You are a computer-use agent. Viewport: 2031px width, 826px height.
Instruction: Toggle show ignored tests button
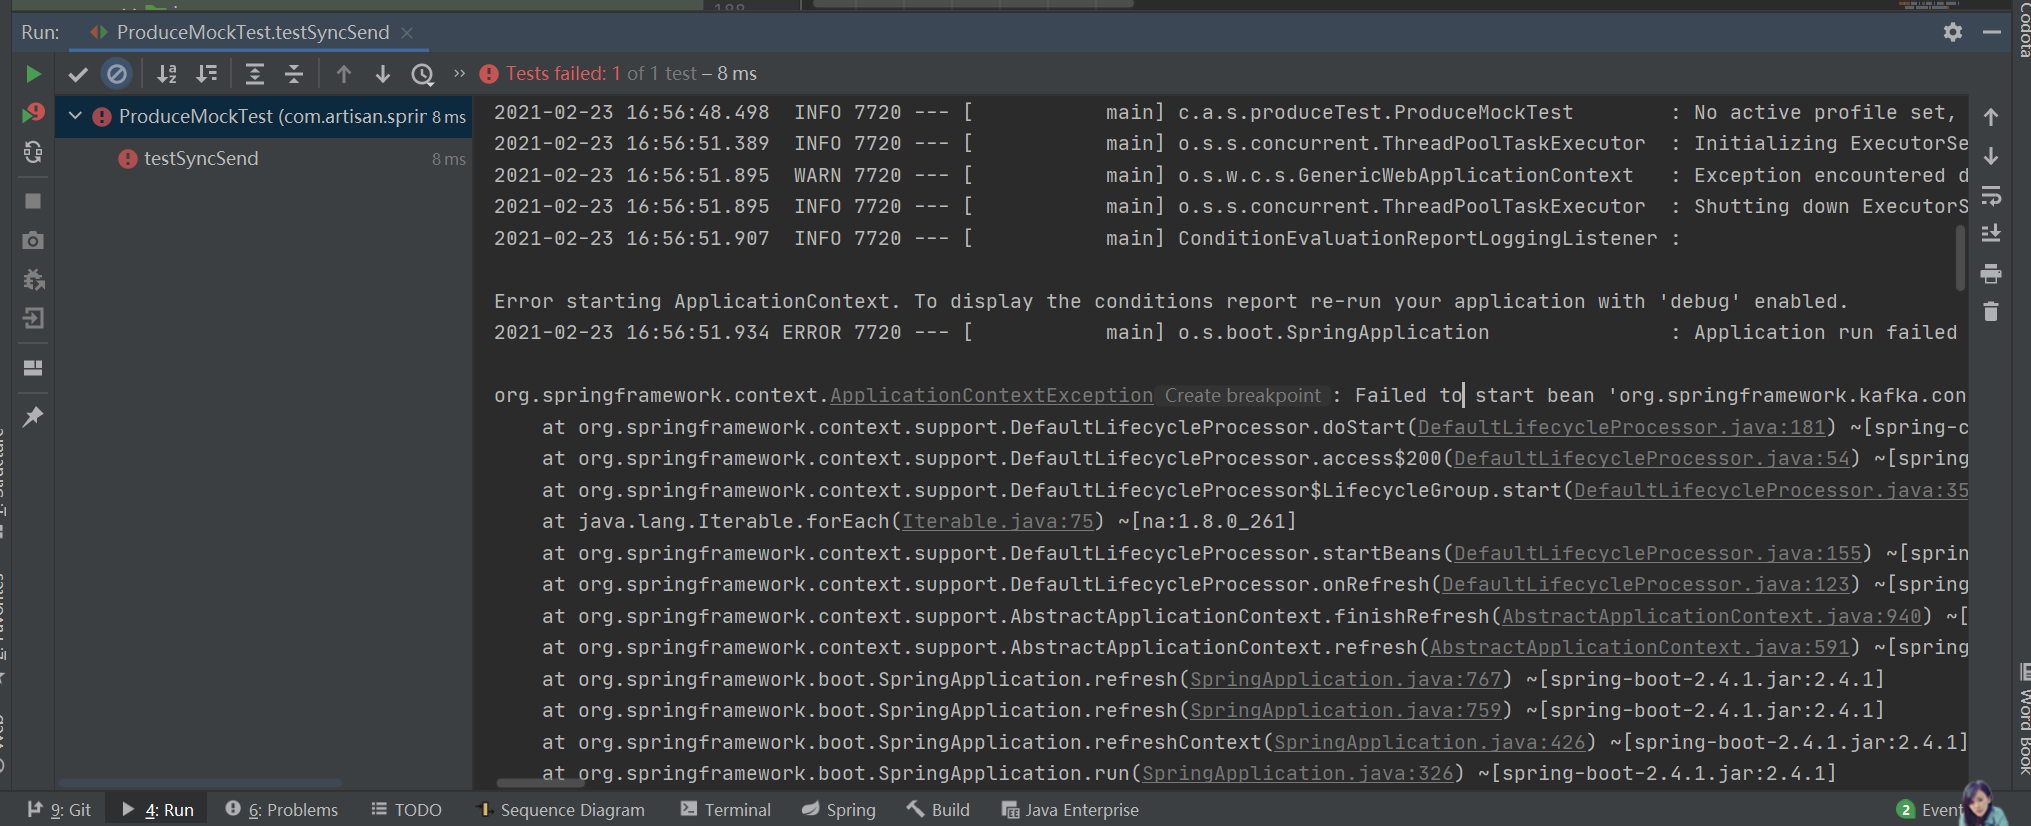[x=117, y=74]
